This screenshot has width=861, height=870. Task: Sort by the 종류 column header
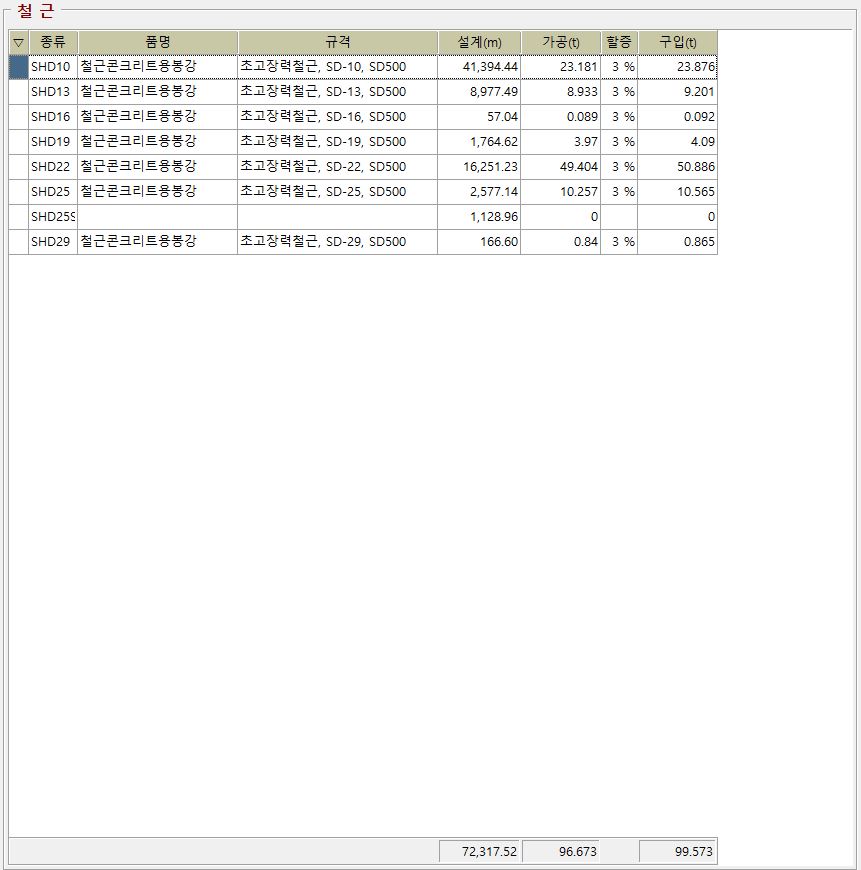click(53, 43)
